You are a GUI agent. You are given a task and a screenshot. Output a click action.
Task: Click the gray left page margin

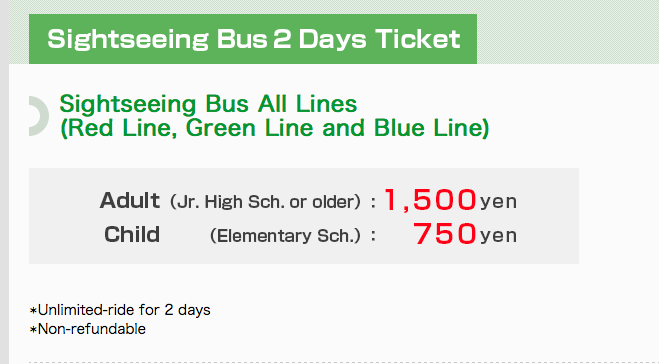point(4,182)
